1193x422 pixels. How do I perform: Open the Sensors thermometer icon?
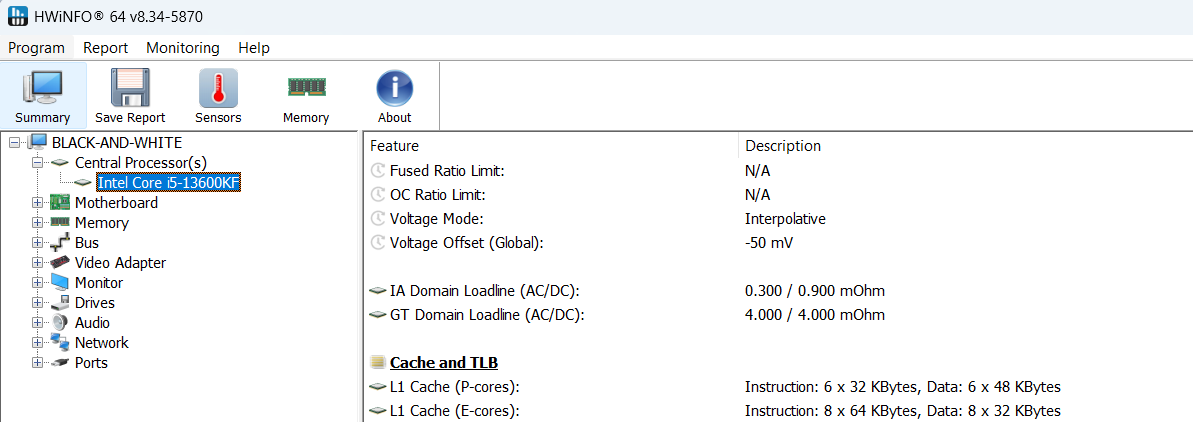click(x=218, y=88)
